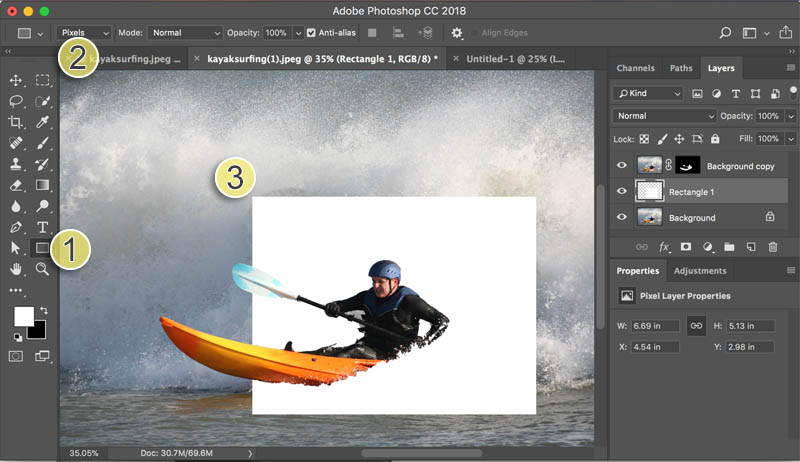The height and width of the screenshot is (462, 800).
Task: Open the Pixels tool mode dropdown
Action: coord(84,33)
